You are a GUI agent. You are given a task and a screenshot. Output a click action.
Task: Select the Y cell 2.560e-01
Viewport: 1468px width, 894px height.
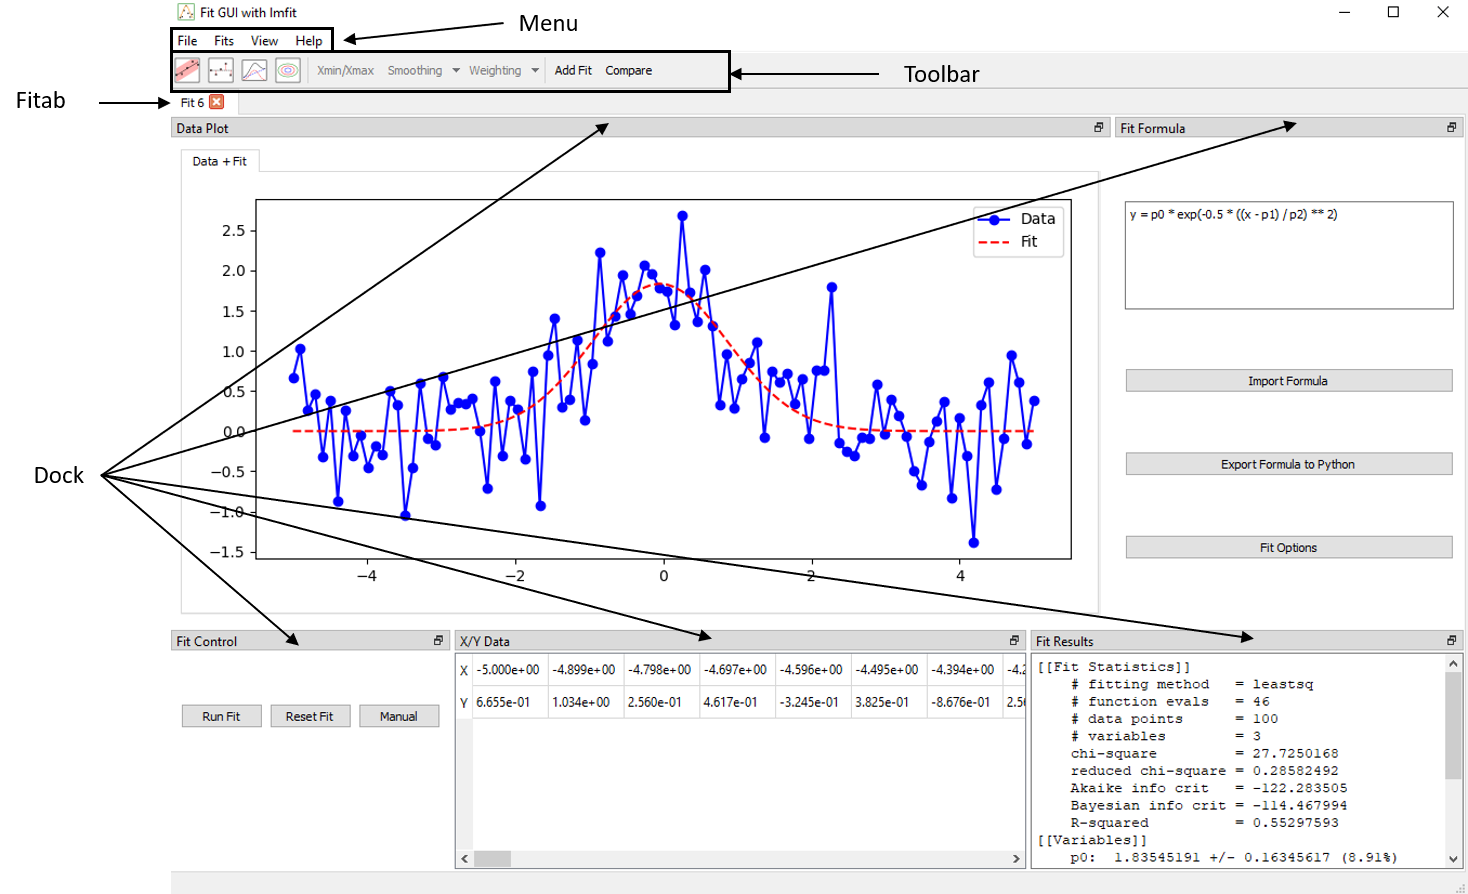point(662,702)
